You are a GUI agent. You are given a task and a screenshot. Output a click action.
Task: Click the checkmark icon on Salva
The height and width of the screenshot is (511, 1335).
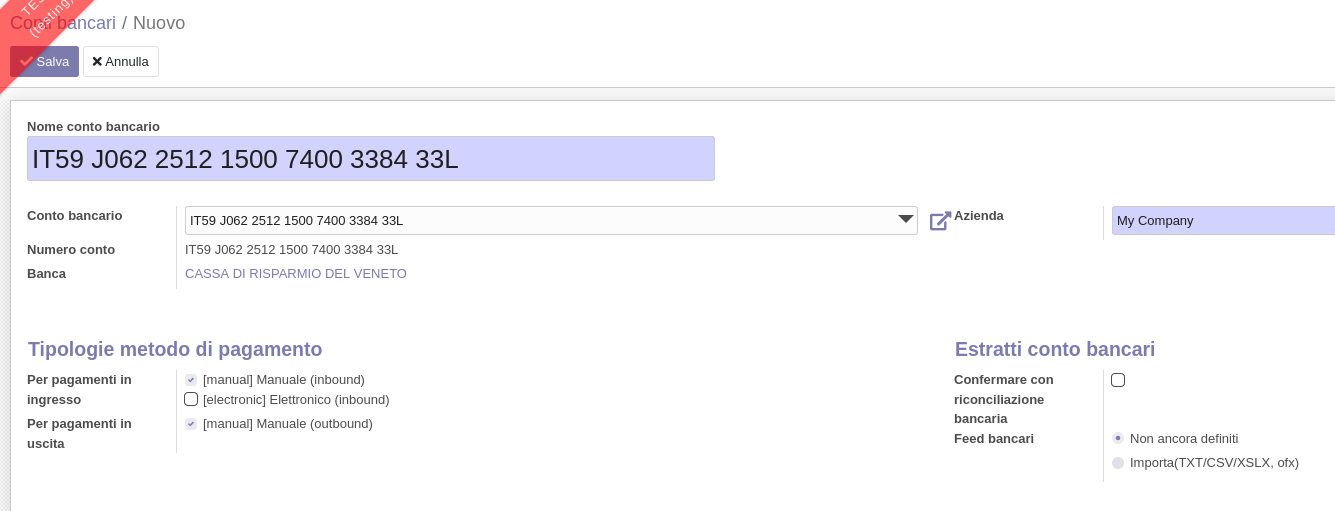(x=26, y=61)
